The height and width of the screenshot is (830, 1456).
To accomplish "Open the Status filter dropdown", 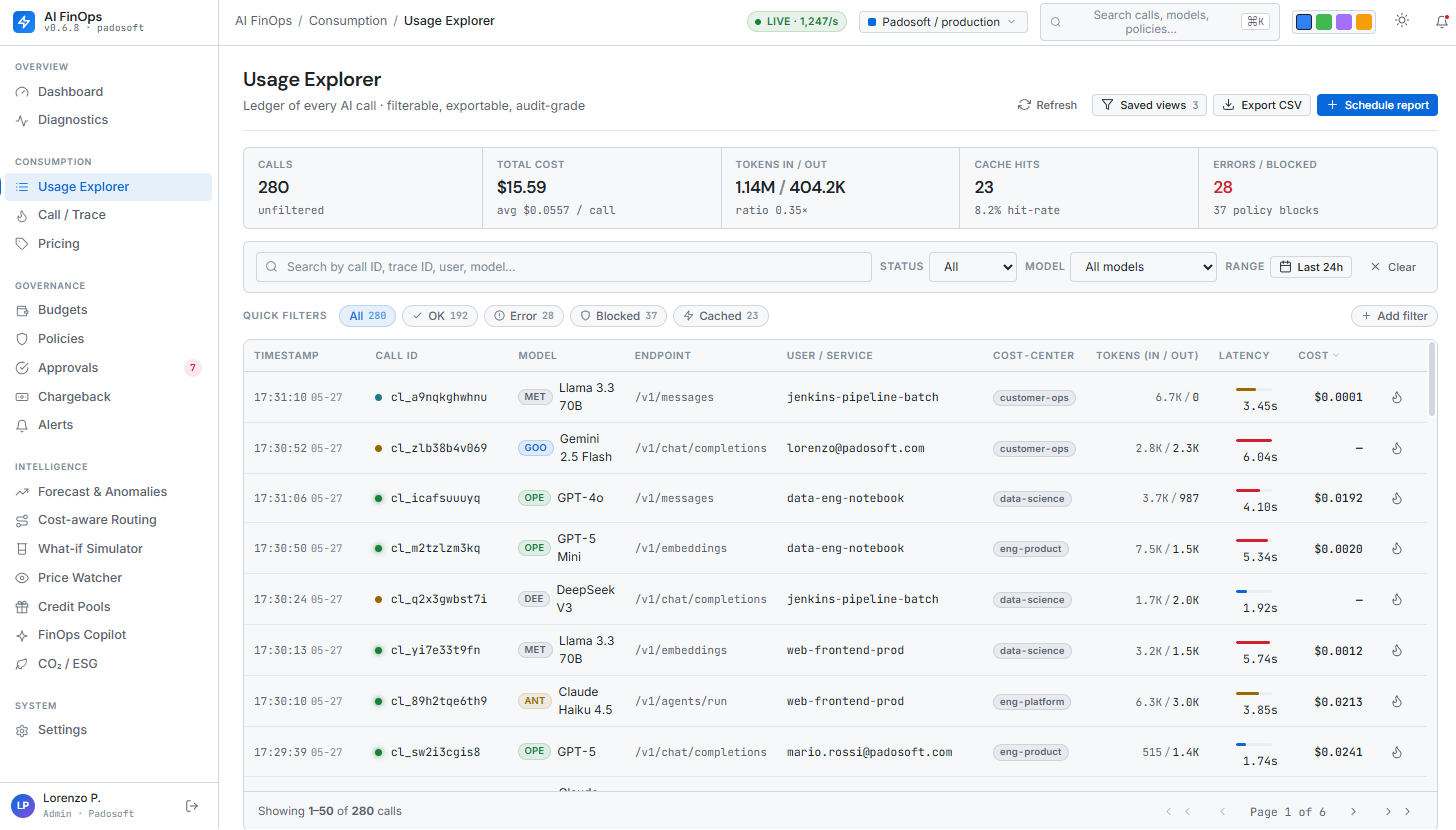I will pos(973,267).
